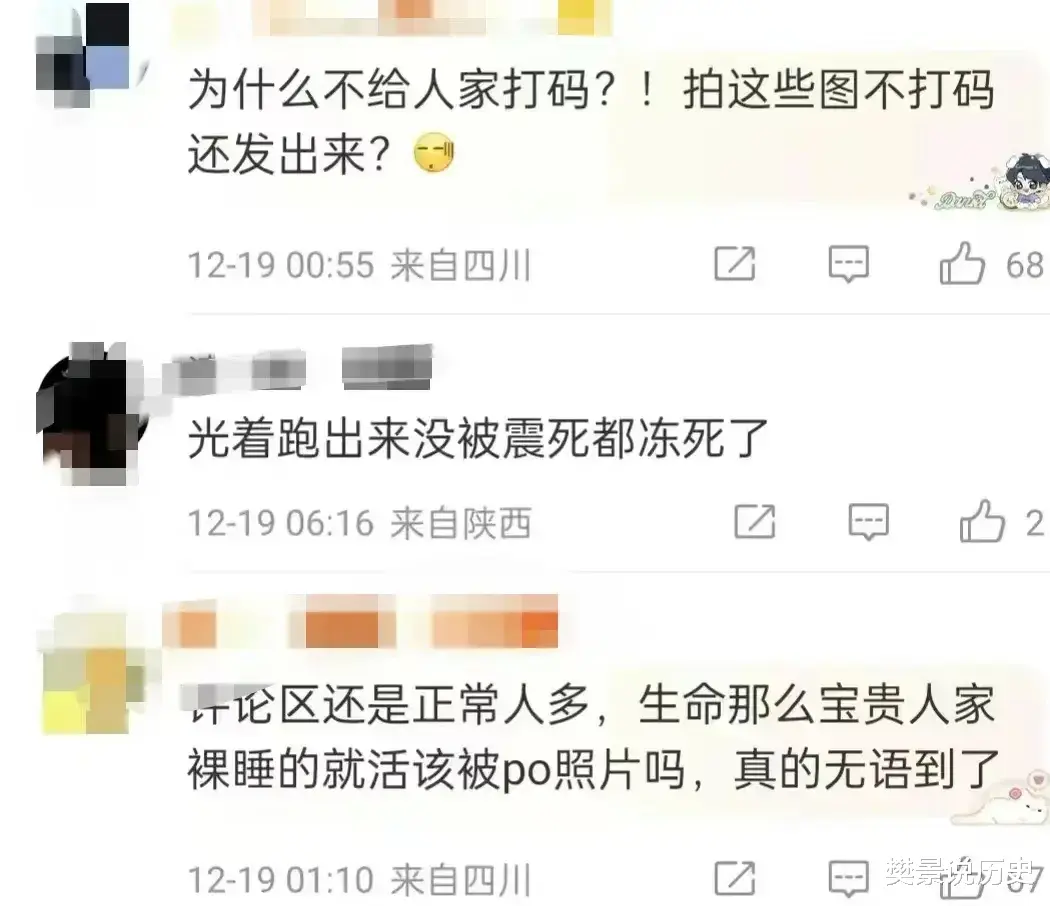Like the comment with 68 likes
Viewport: 1050px width, 906px height.
pos(962,262)
